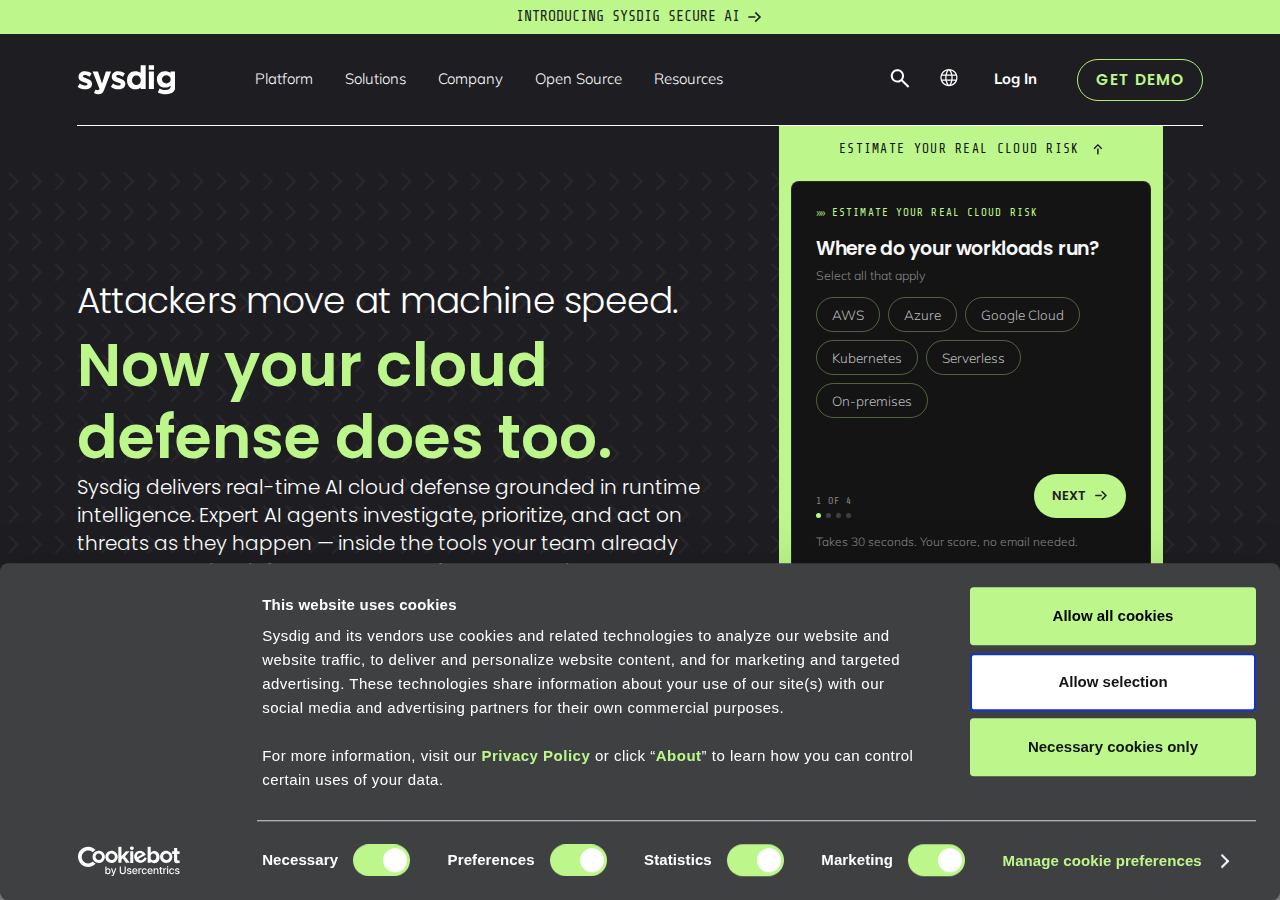1280x900 pixels.
Task: Select the Google Cloud workload option
Action: click(x=1022, y=315)
